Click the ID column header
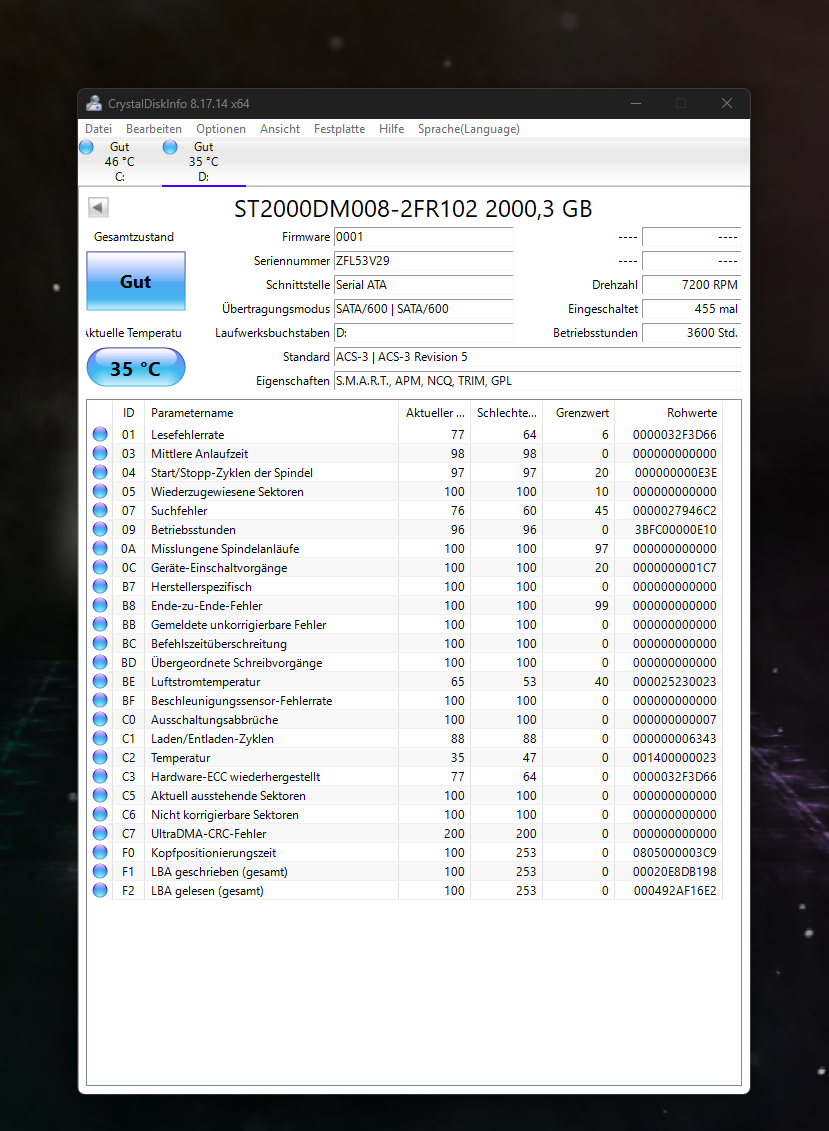This screenshot has width=829, height=1131. (x=128, y=413)
